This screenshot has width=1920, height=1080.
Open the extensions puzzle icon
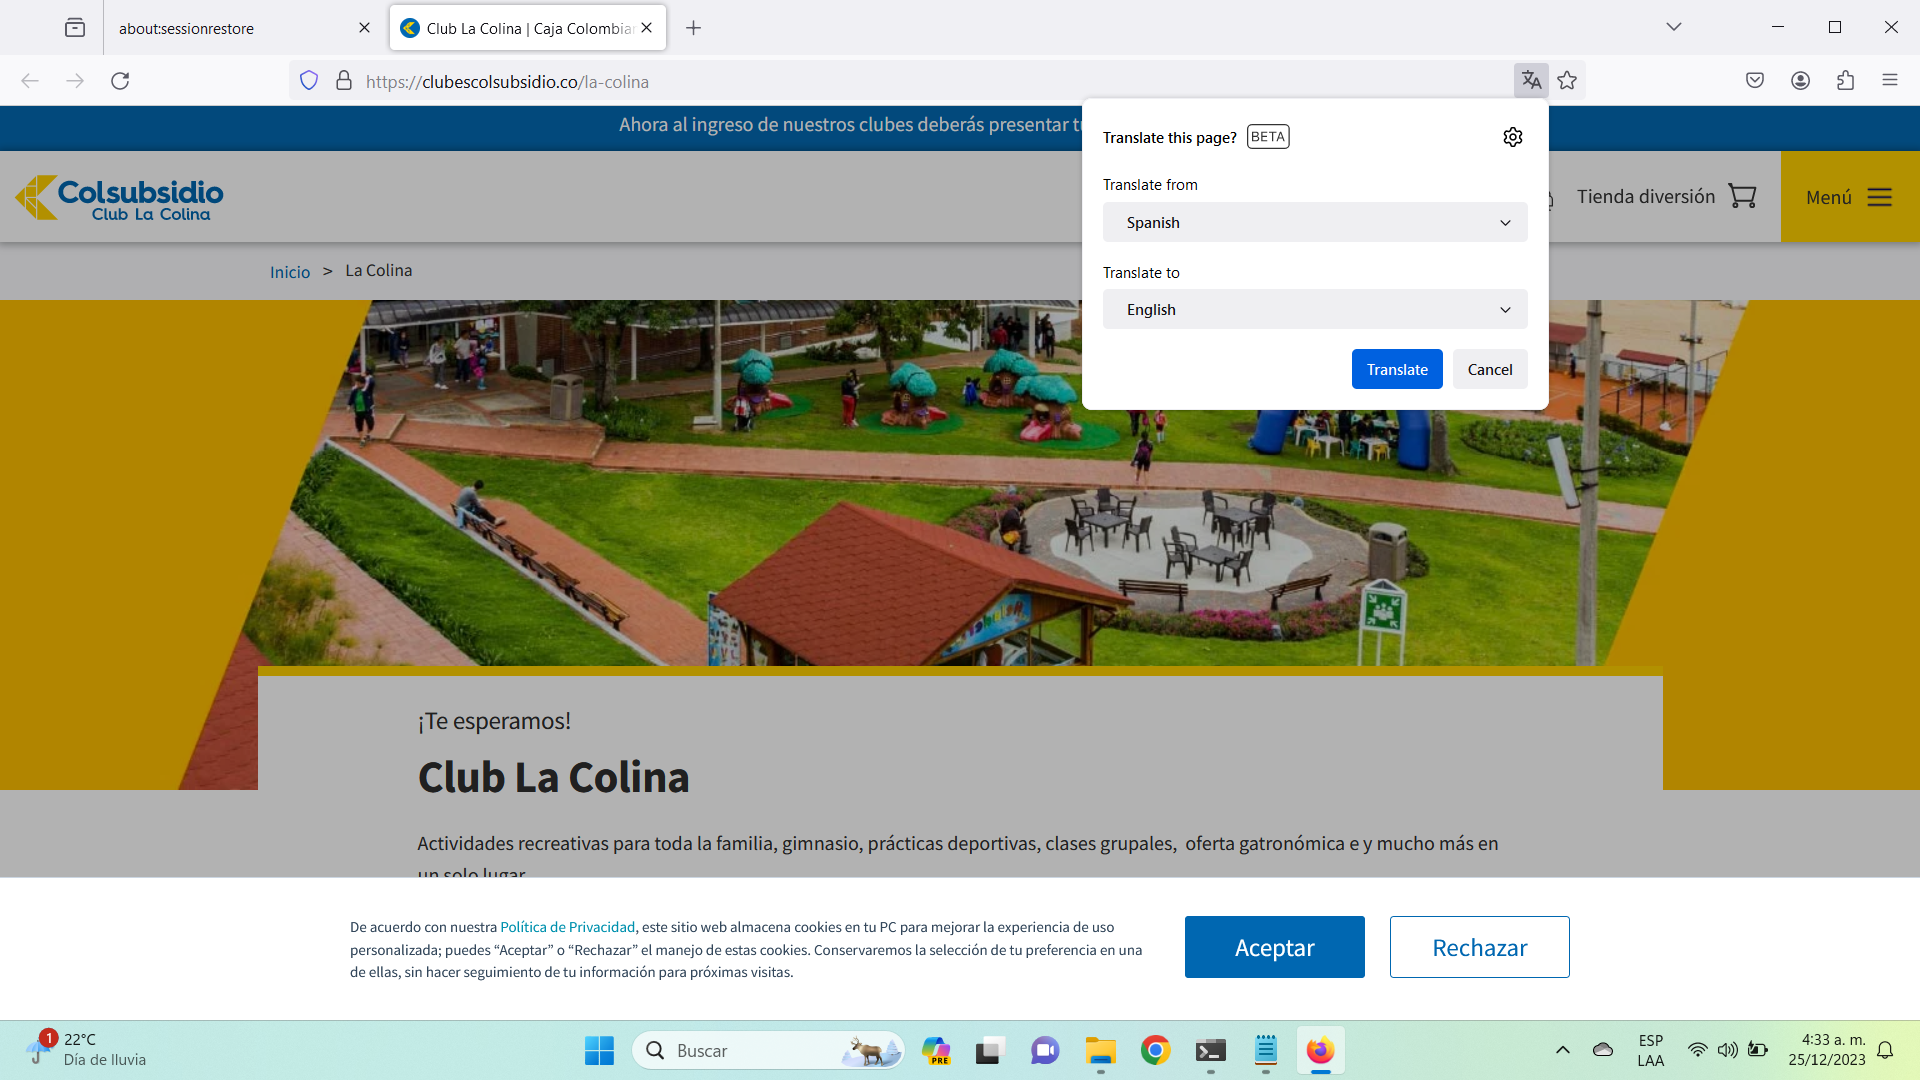[x=1845, y=81]
